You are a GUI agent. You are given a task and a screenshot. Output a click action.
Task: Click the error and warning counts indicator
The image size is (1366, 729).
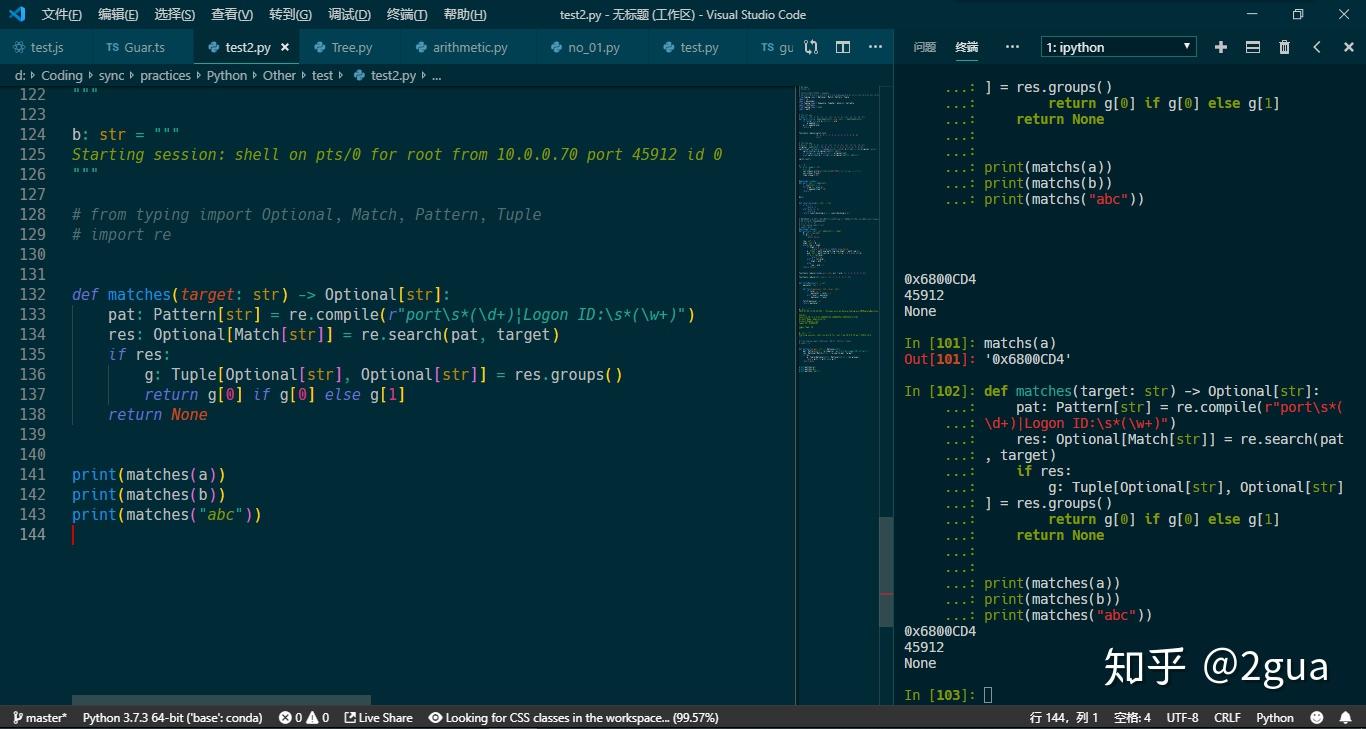[302, 717]
